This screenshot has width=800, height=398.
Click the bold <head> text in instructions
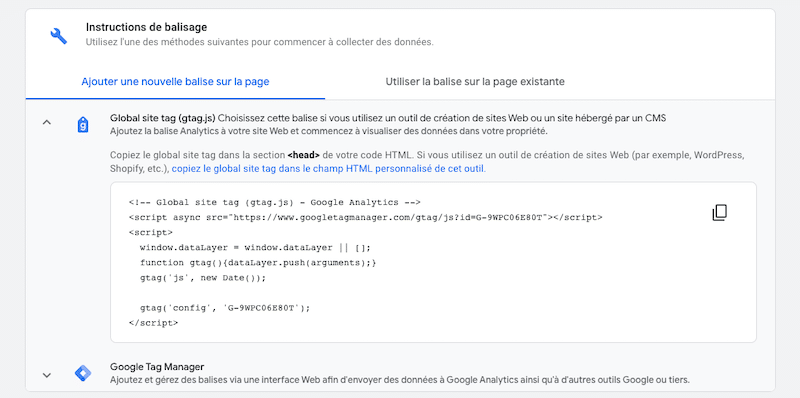304,155
